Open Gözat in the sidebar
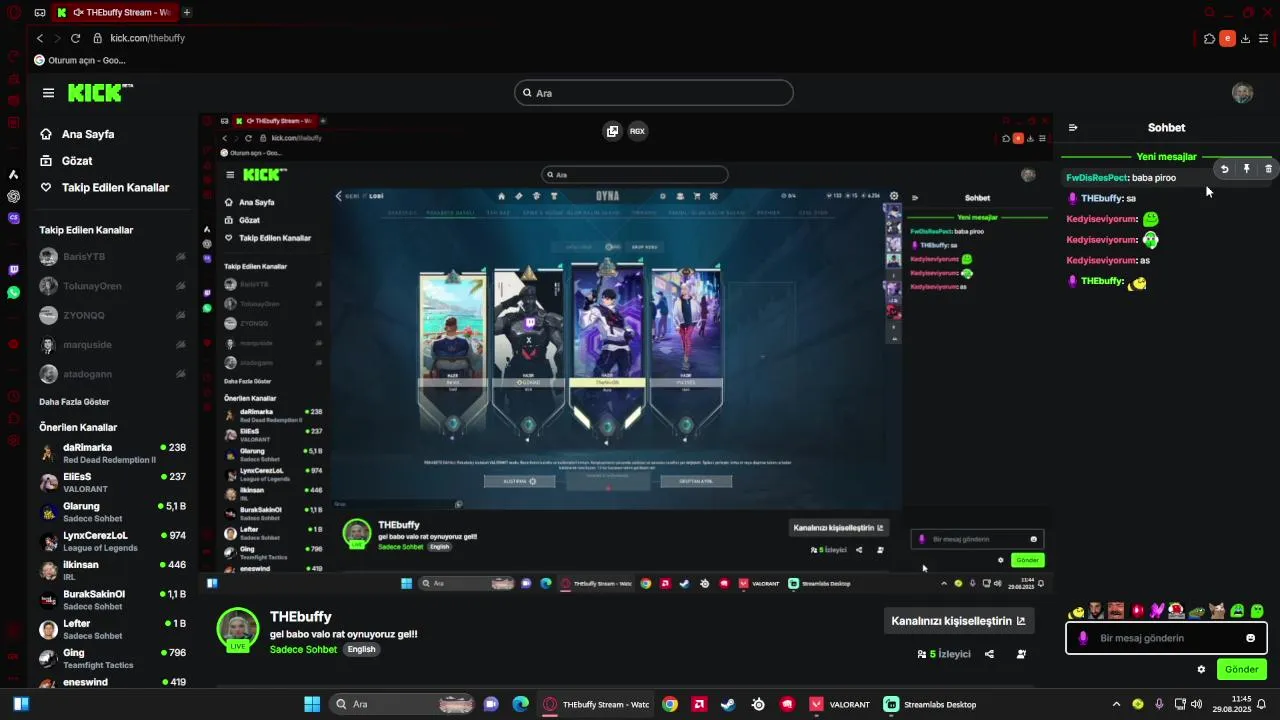The width and height of the screenshot is (1280, 720). coord(66,161)
